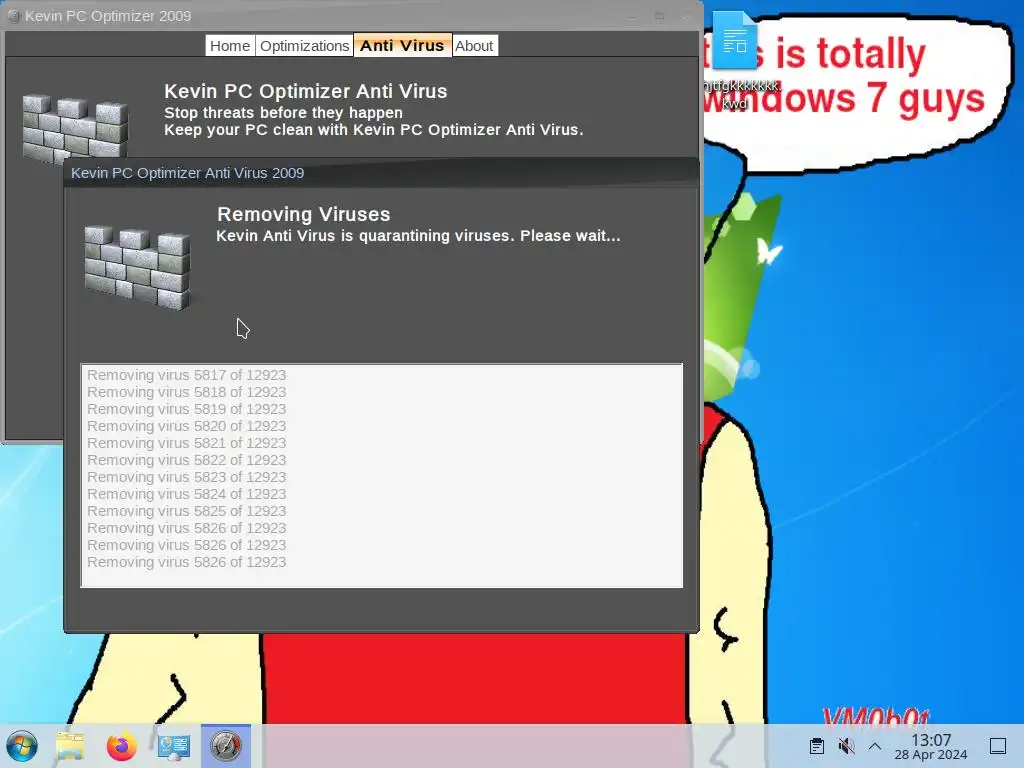Image resolution: width=1024 pixels, height=768 pixels.
Task: Click 'Kevin PC Optimizer Anti Virus' heading
Action: pos(306,91)
